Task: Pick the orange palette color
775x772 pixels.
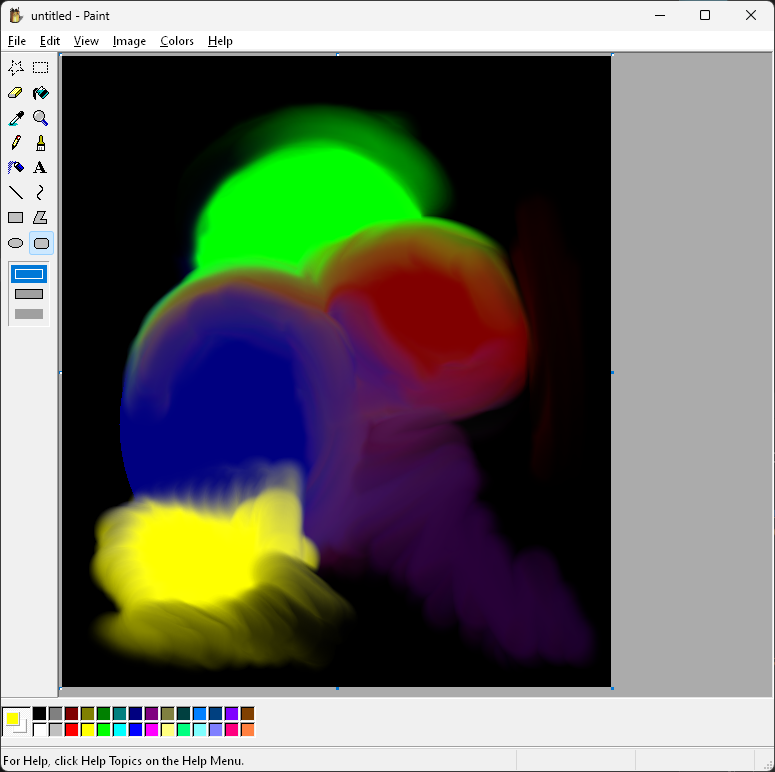Action: click(248, 729)
